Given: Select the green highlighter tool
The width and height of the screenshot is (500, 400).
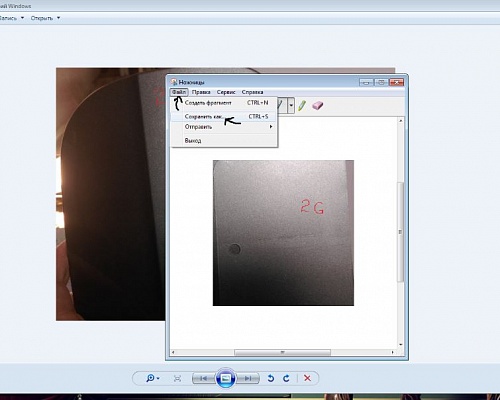Looking at the screenshot, I should point(302,106).
